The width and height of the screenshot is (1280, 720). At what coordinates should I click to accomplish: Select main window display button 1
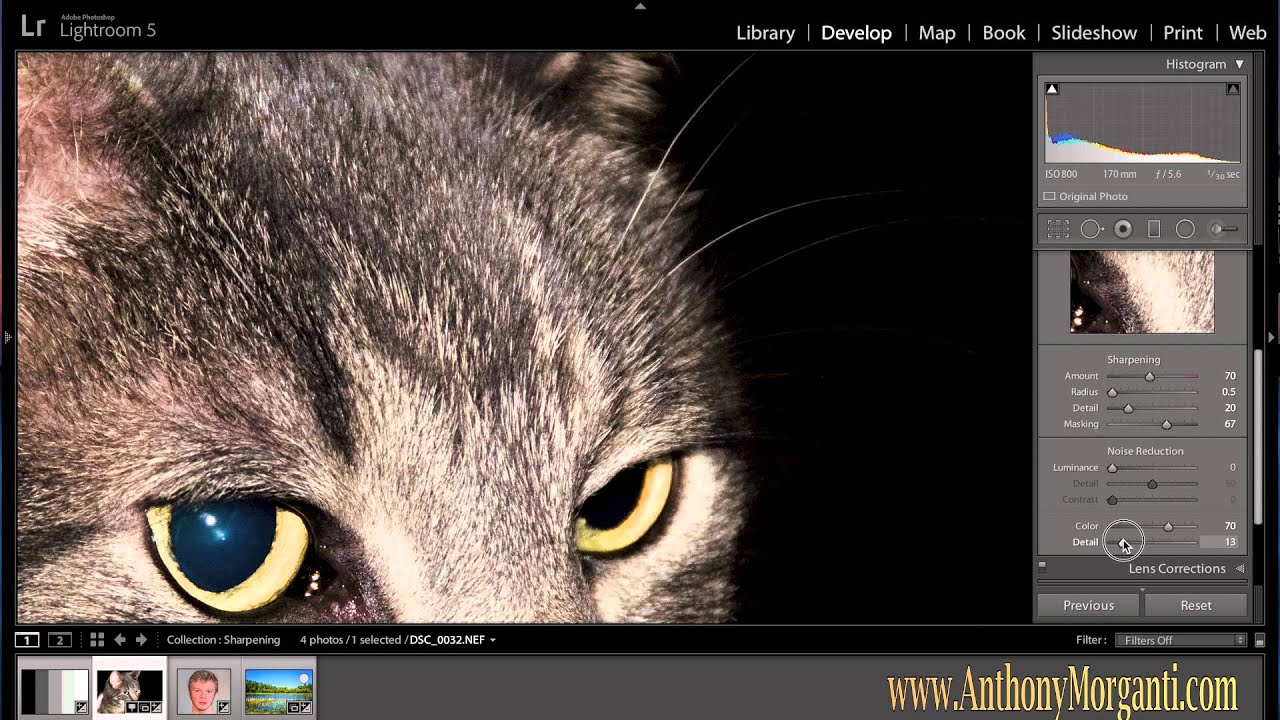coord(27,640)
